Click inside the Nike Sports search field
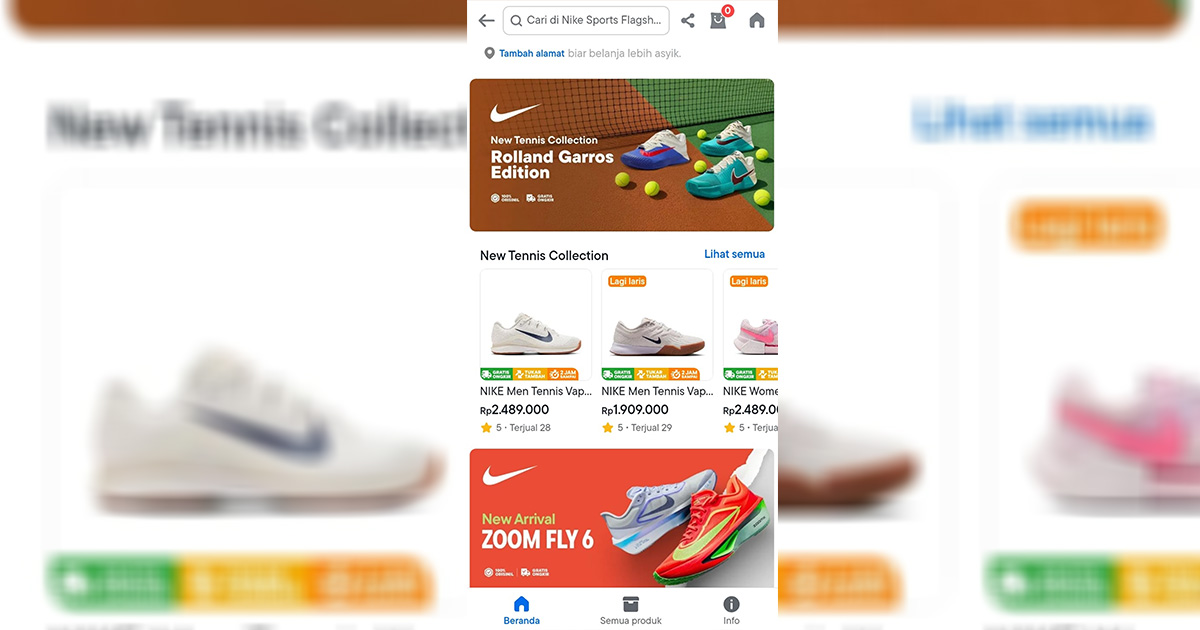This screenshot has width=1200, height=630. point(586,20)
